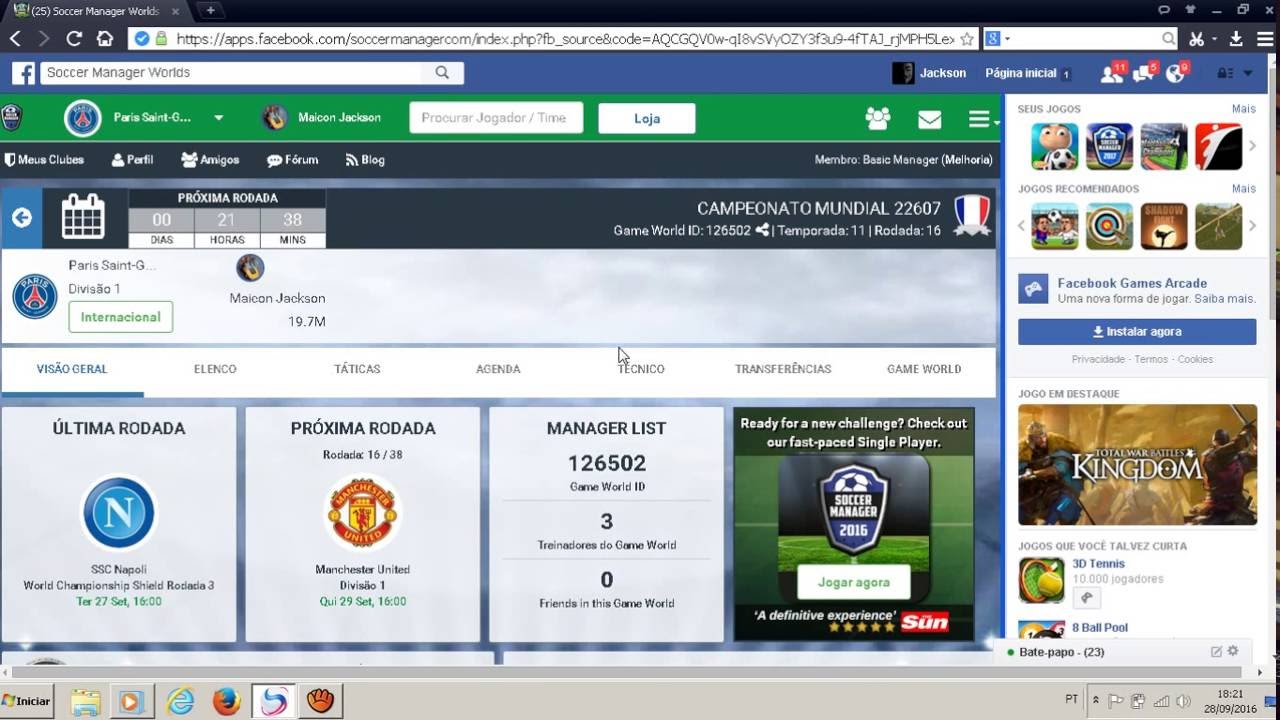
Task: Open chat settings gear icon
Action: coord(1233,651)
